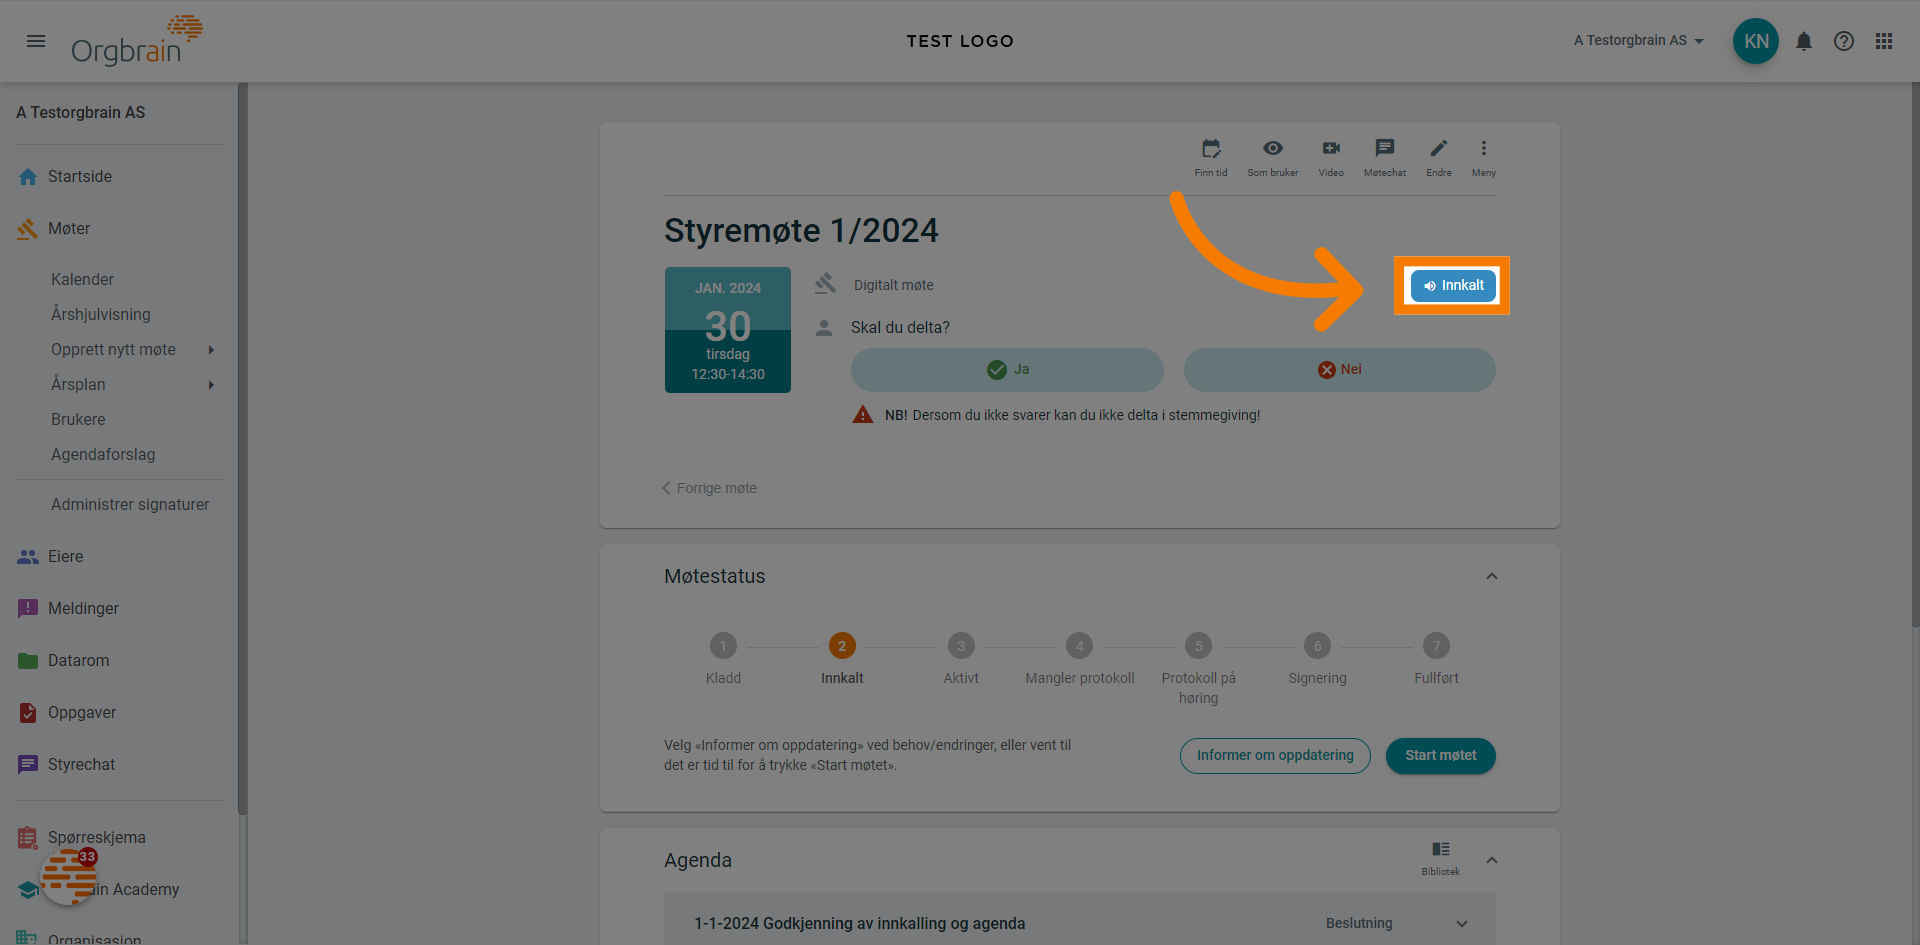1920x945 pixels.
Task: Click the page vertical scrollbar
Action: [1915, 355]
